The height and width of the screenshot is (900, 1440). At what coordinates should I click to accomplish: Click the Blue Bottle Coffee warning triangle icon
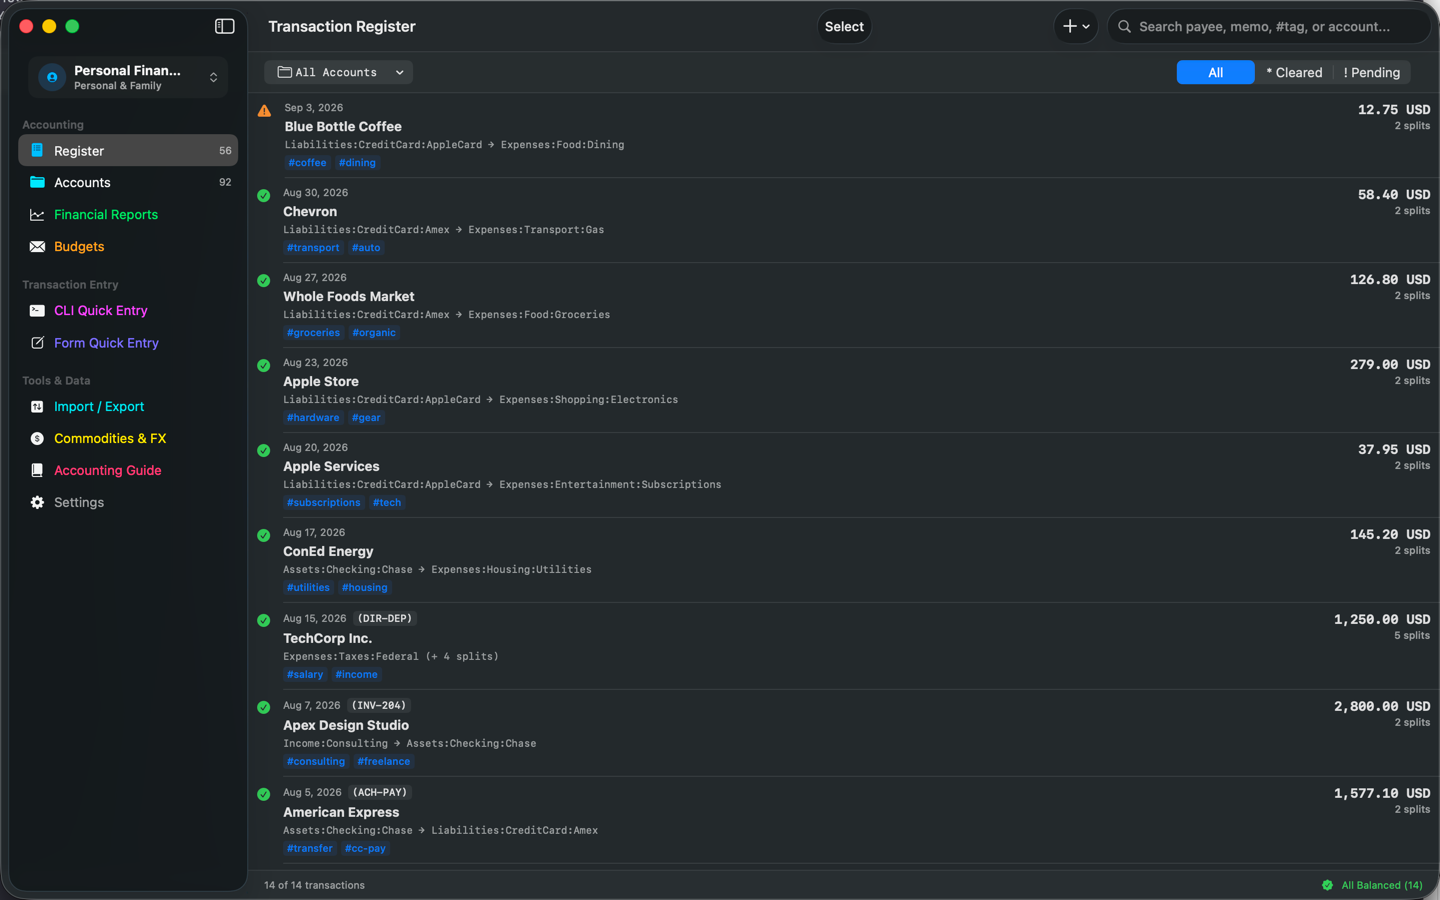(264, 111)
